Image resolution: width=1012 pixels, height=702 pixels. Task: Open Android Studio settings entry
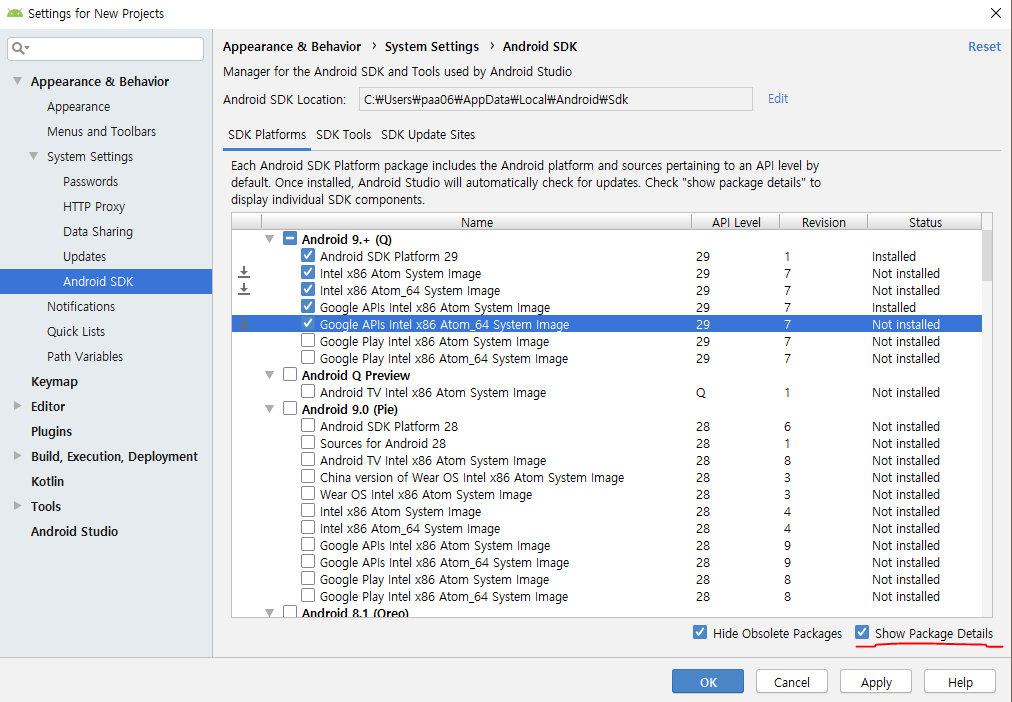74,532
